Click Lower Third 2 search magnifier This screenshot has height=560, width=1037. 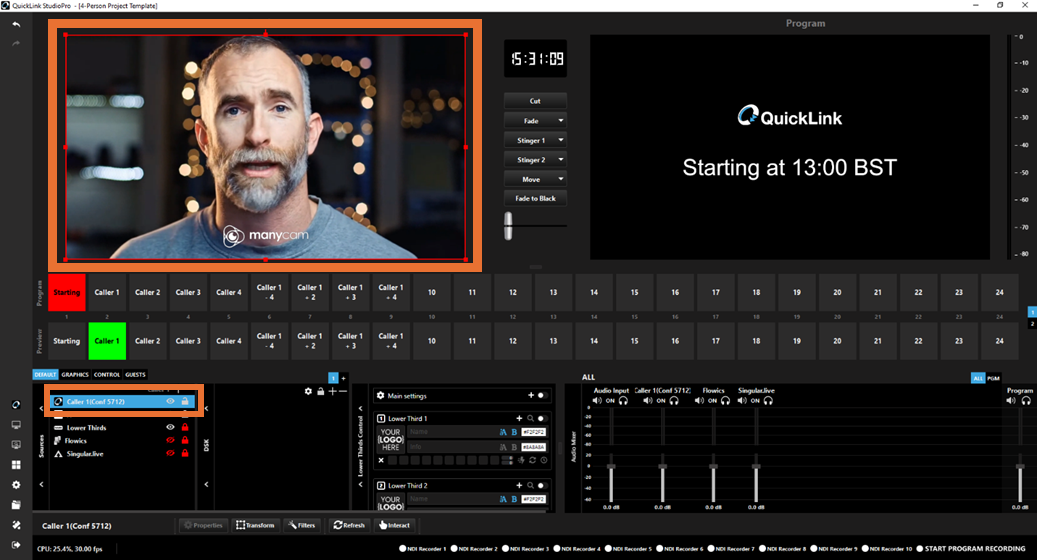(530, 485)
